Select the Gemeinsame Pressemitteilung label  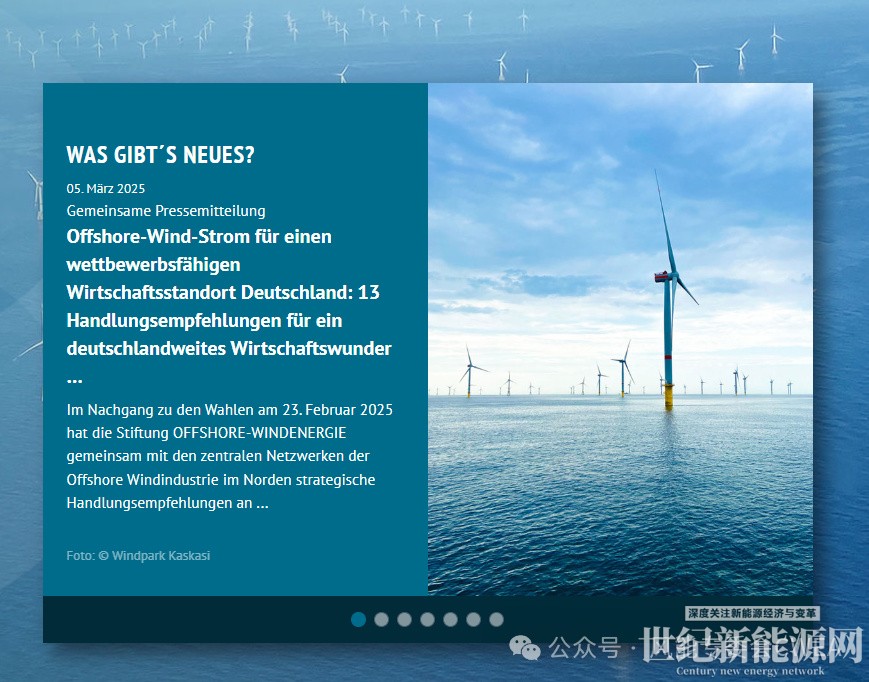click(x=166, y=211)
